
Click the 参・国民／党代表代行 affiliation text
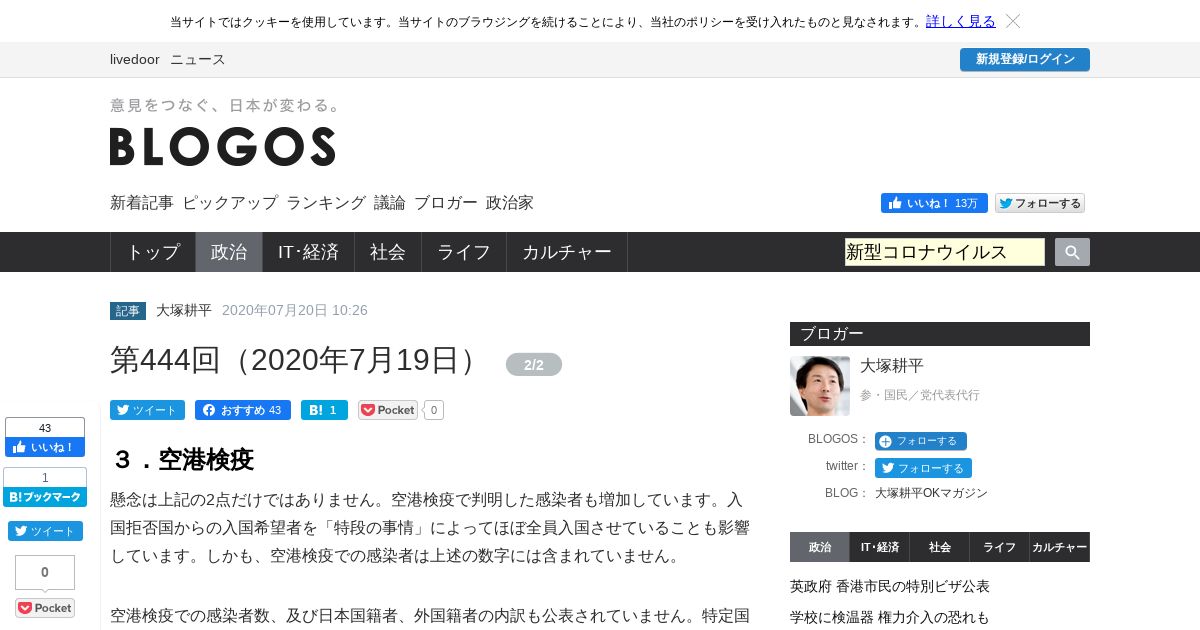920,395
